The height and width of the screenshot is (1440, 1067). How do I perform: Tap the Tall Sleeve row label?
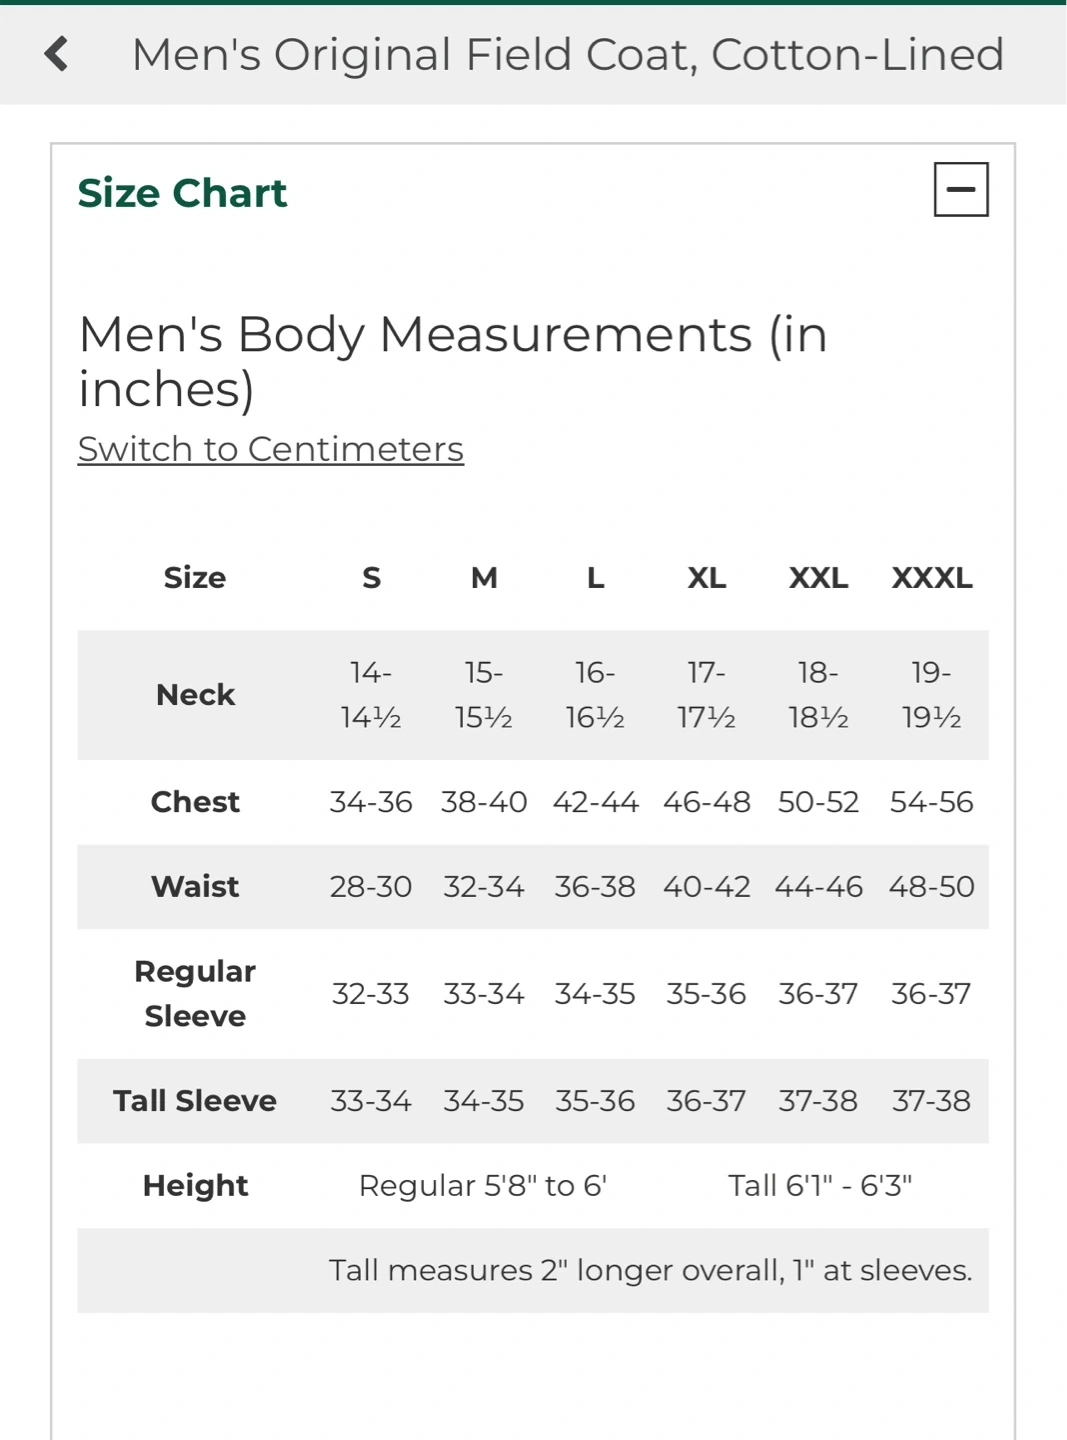[x=195, y=1101]
